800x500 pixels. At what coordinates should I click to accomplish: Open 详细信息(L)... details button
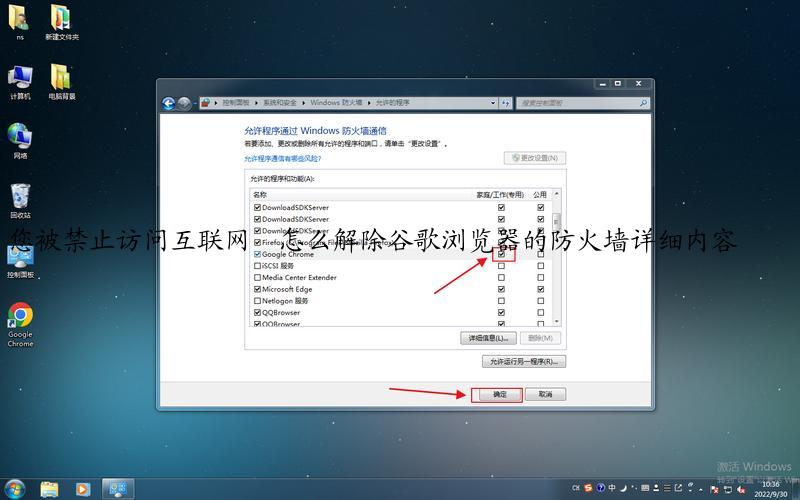click(488, 338)
